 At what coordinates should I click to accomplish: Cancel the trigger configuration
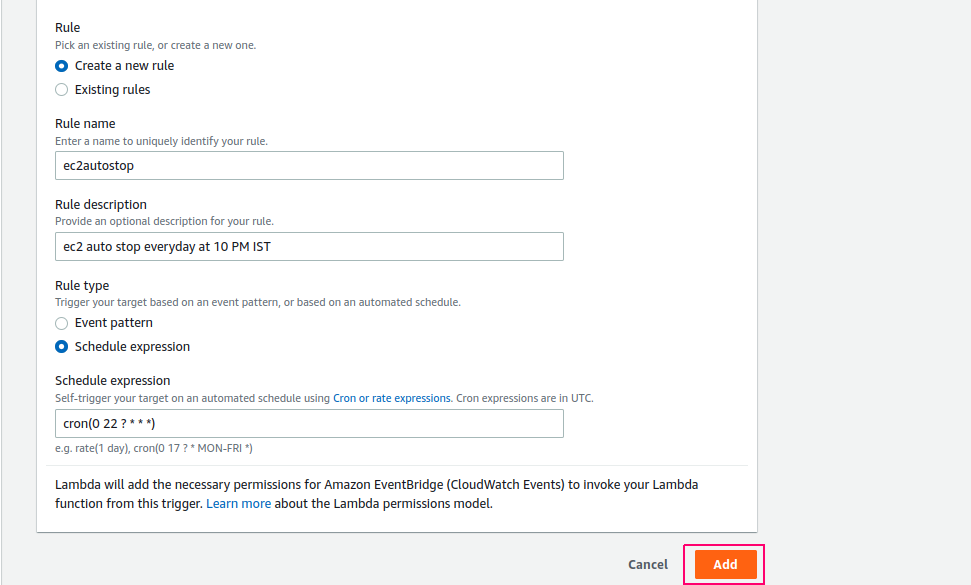pos(648,565)
